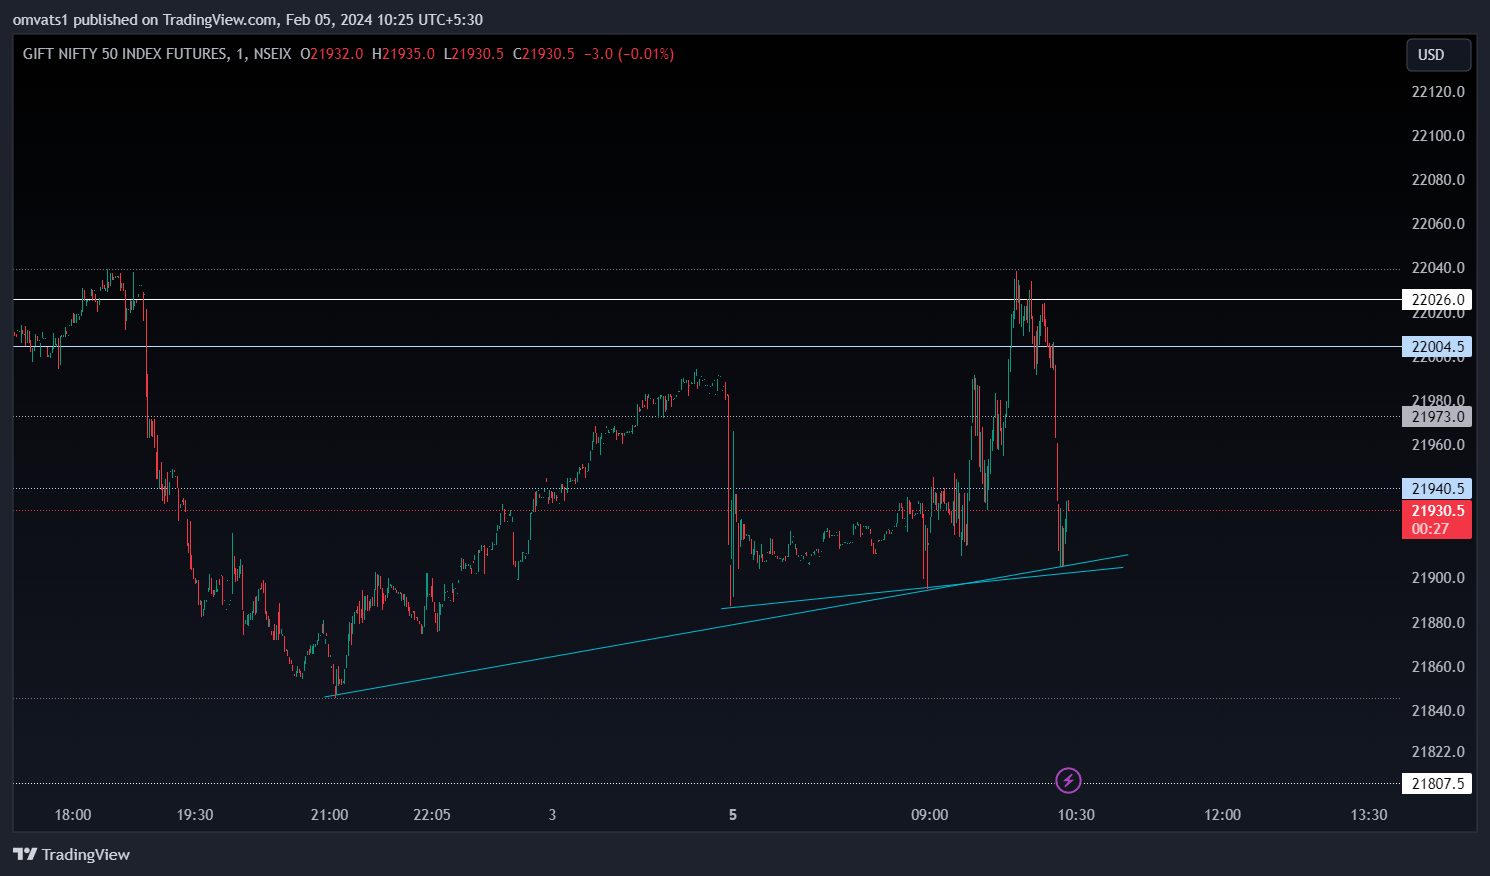The height and width of the screenshot is (876, 1490).
Task: Select the 21940.5 price label
Action: [1437, 489]
